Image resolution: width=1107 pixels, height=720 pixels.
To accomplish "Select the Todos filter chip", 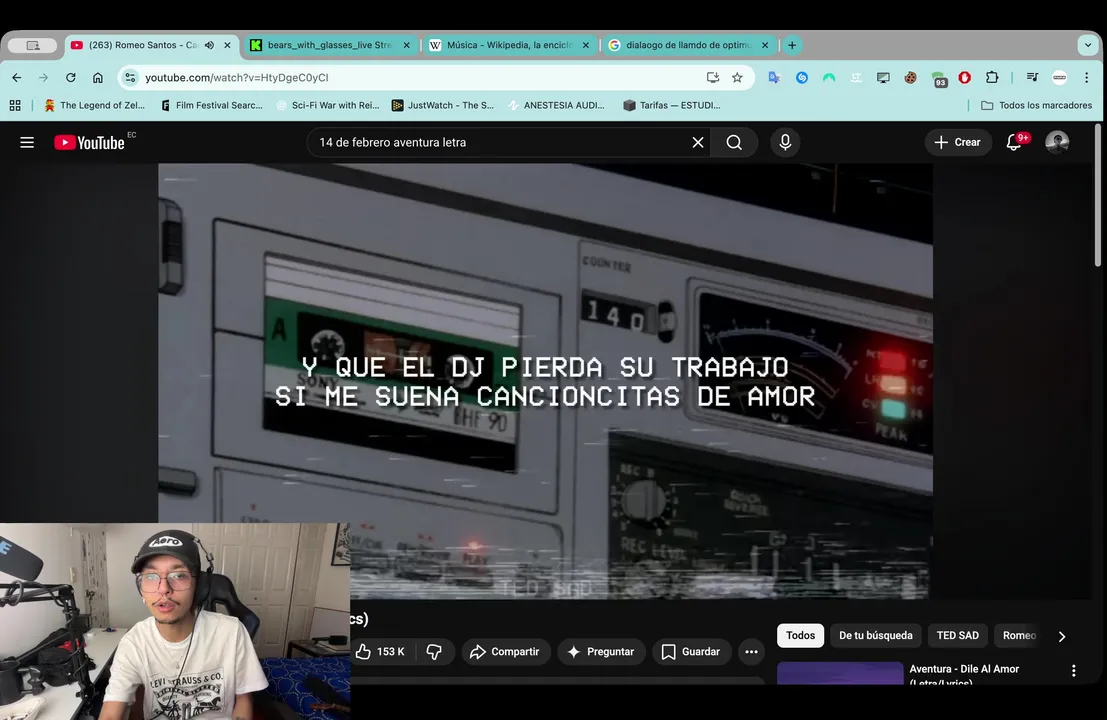I will coord(800,635).
